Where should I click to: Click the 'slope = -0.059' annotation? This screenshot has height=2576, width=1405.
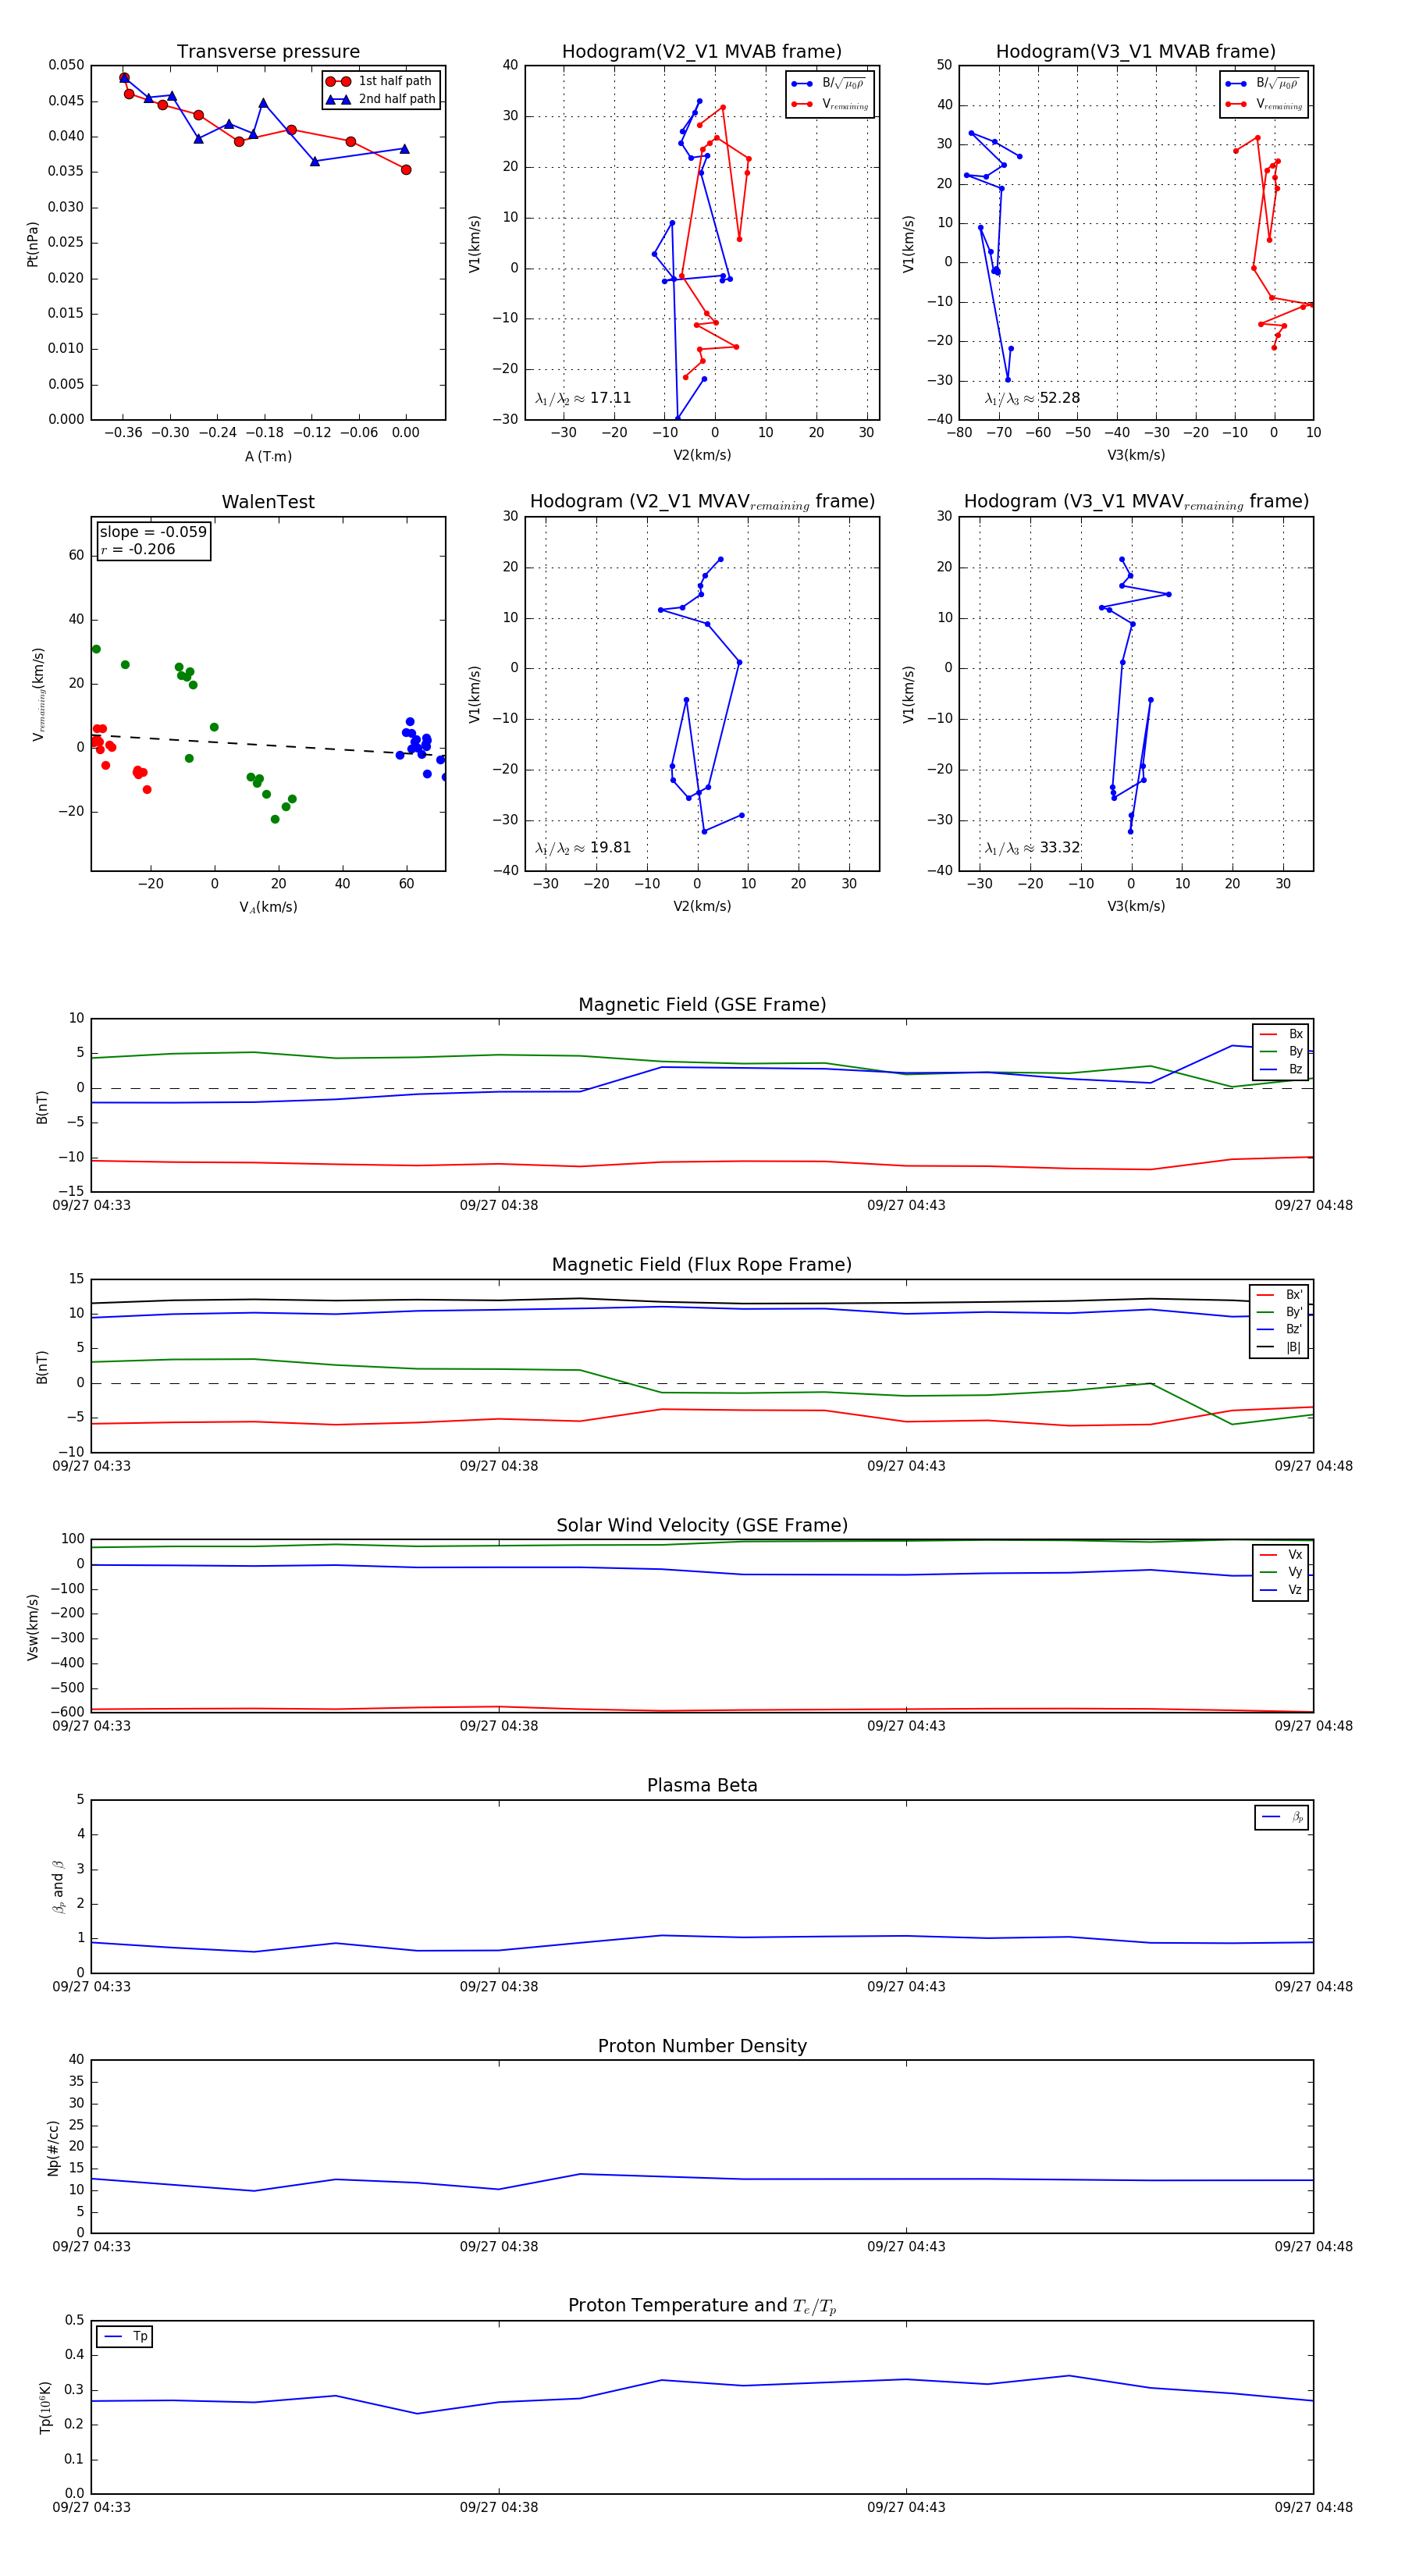click(153, 532)
